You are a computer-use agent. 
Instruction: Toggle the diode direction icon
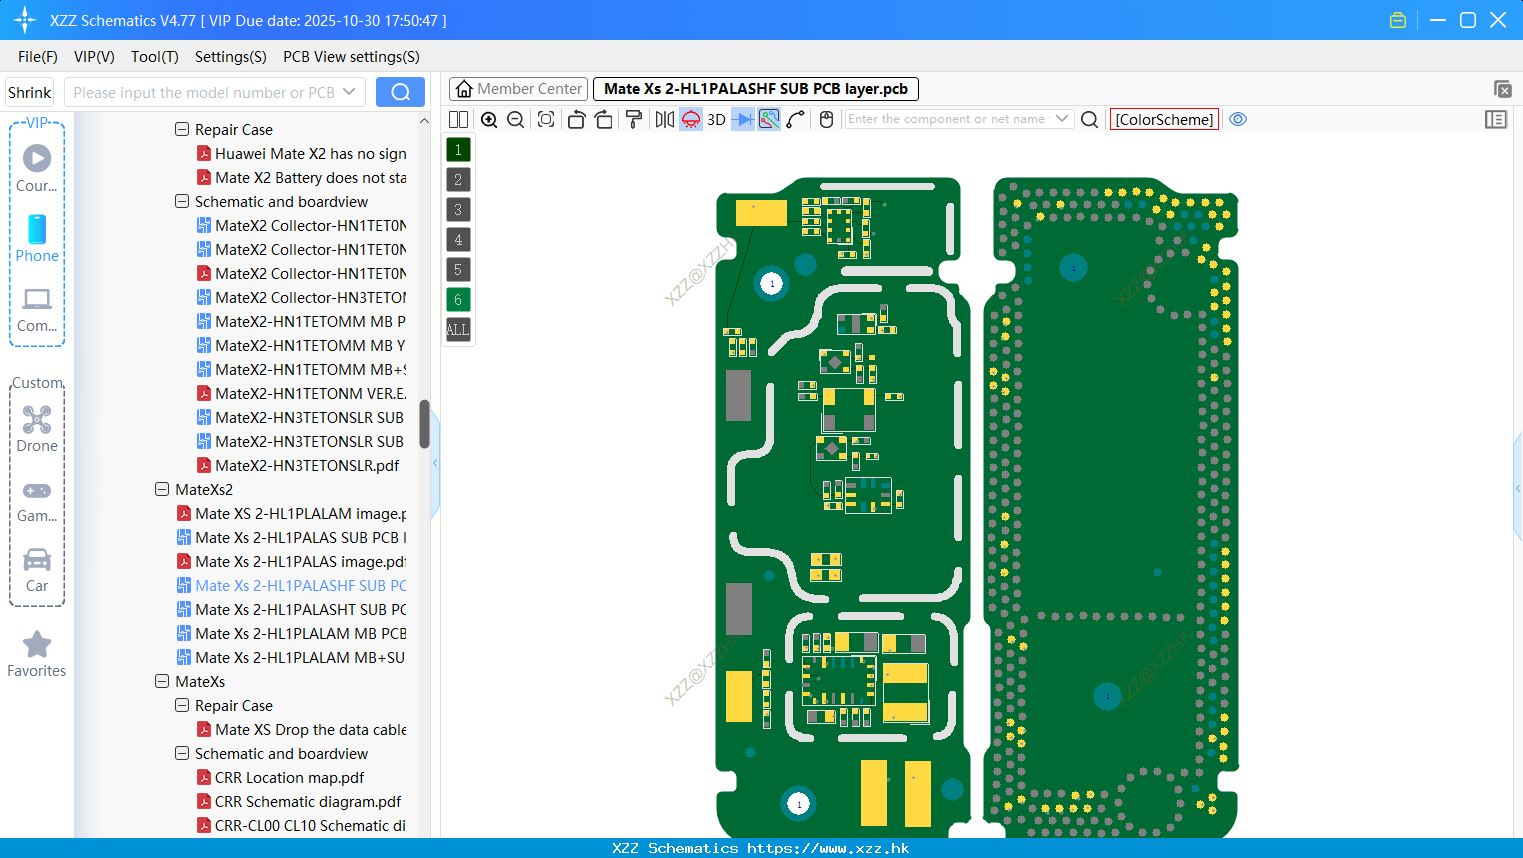(743, 119)
